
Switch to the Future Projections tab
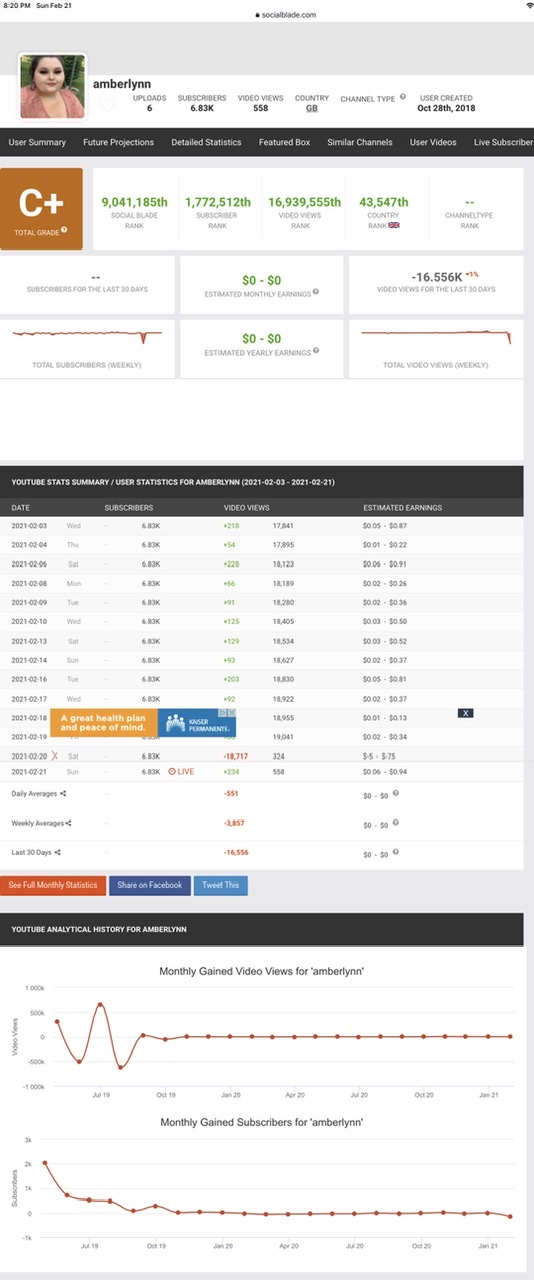[x=119, y=142]
